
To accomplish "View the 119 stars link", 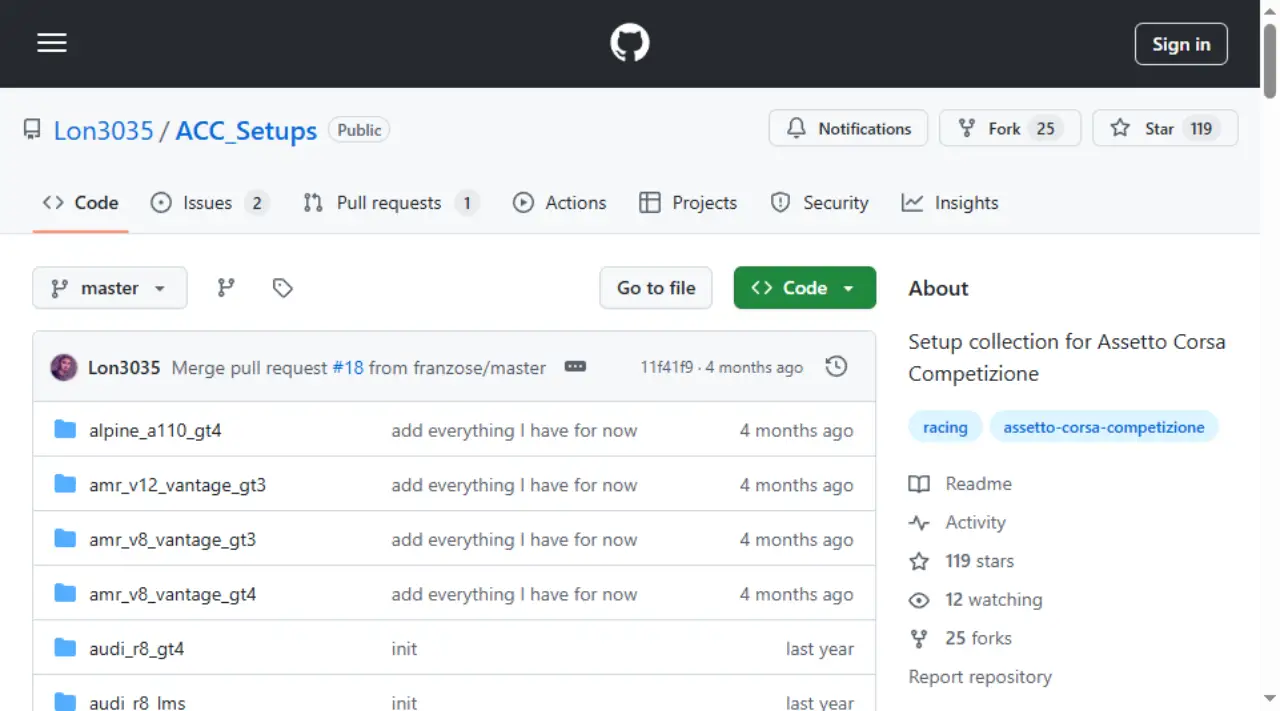I will point(961,561).
